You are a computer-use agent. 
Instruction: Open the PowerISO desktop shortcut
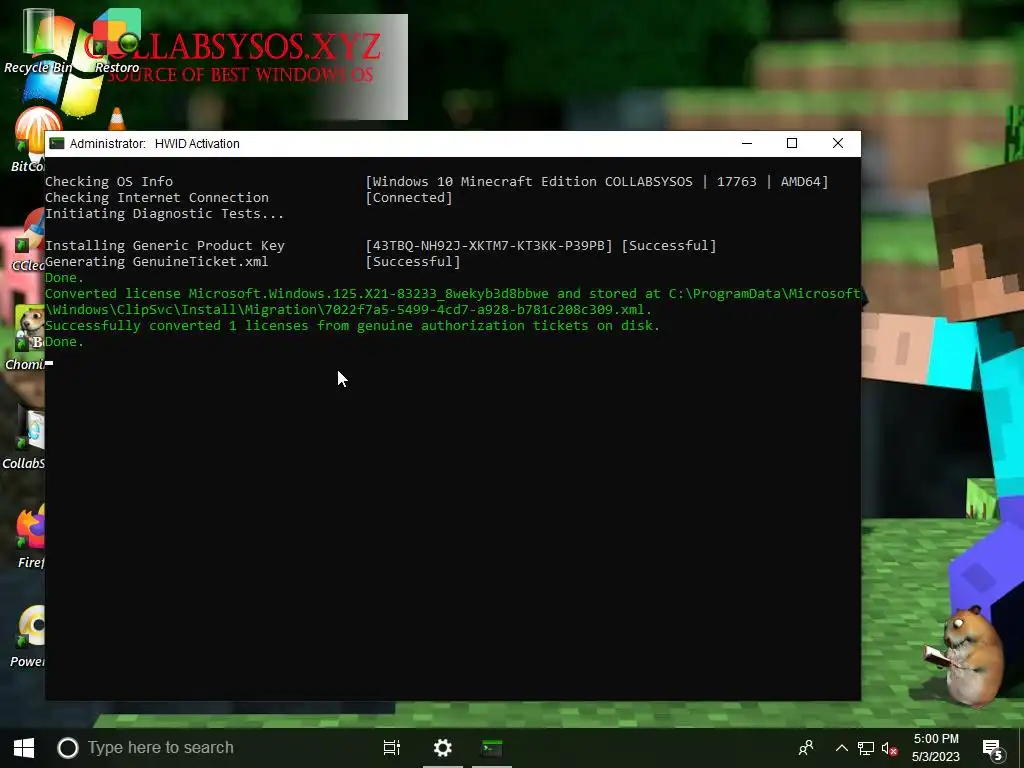pos(27,635)
